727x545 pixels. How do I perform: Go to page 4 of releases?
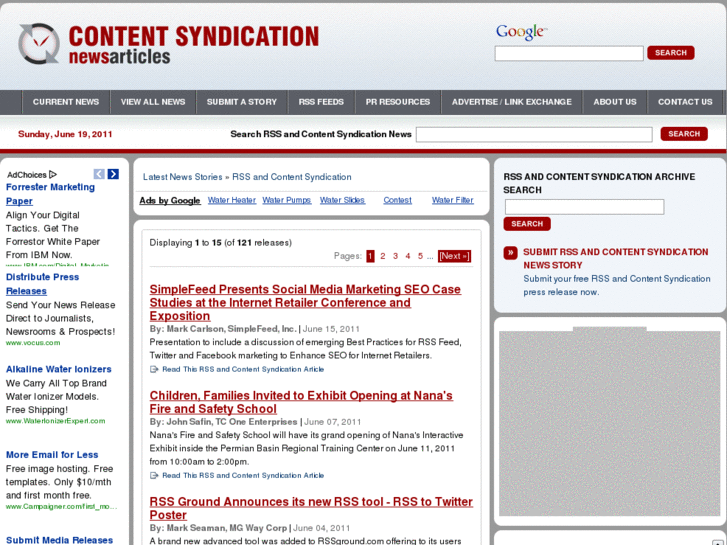pos(408,256)
